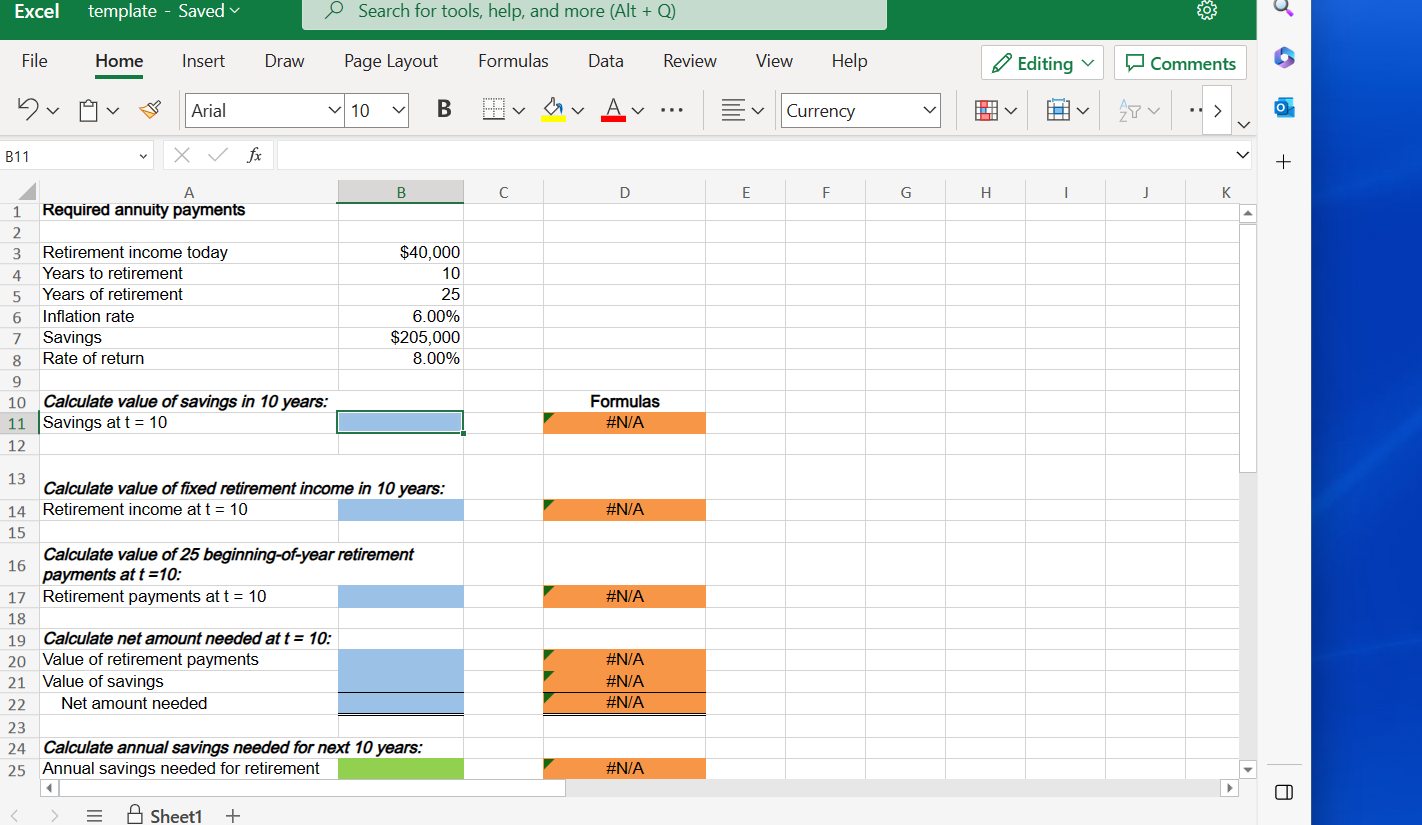Open the Comments pane
The width and height of the screenshot is (1422, 825).
[x=1180, y=61]
